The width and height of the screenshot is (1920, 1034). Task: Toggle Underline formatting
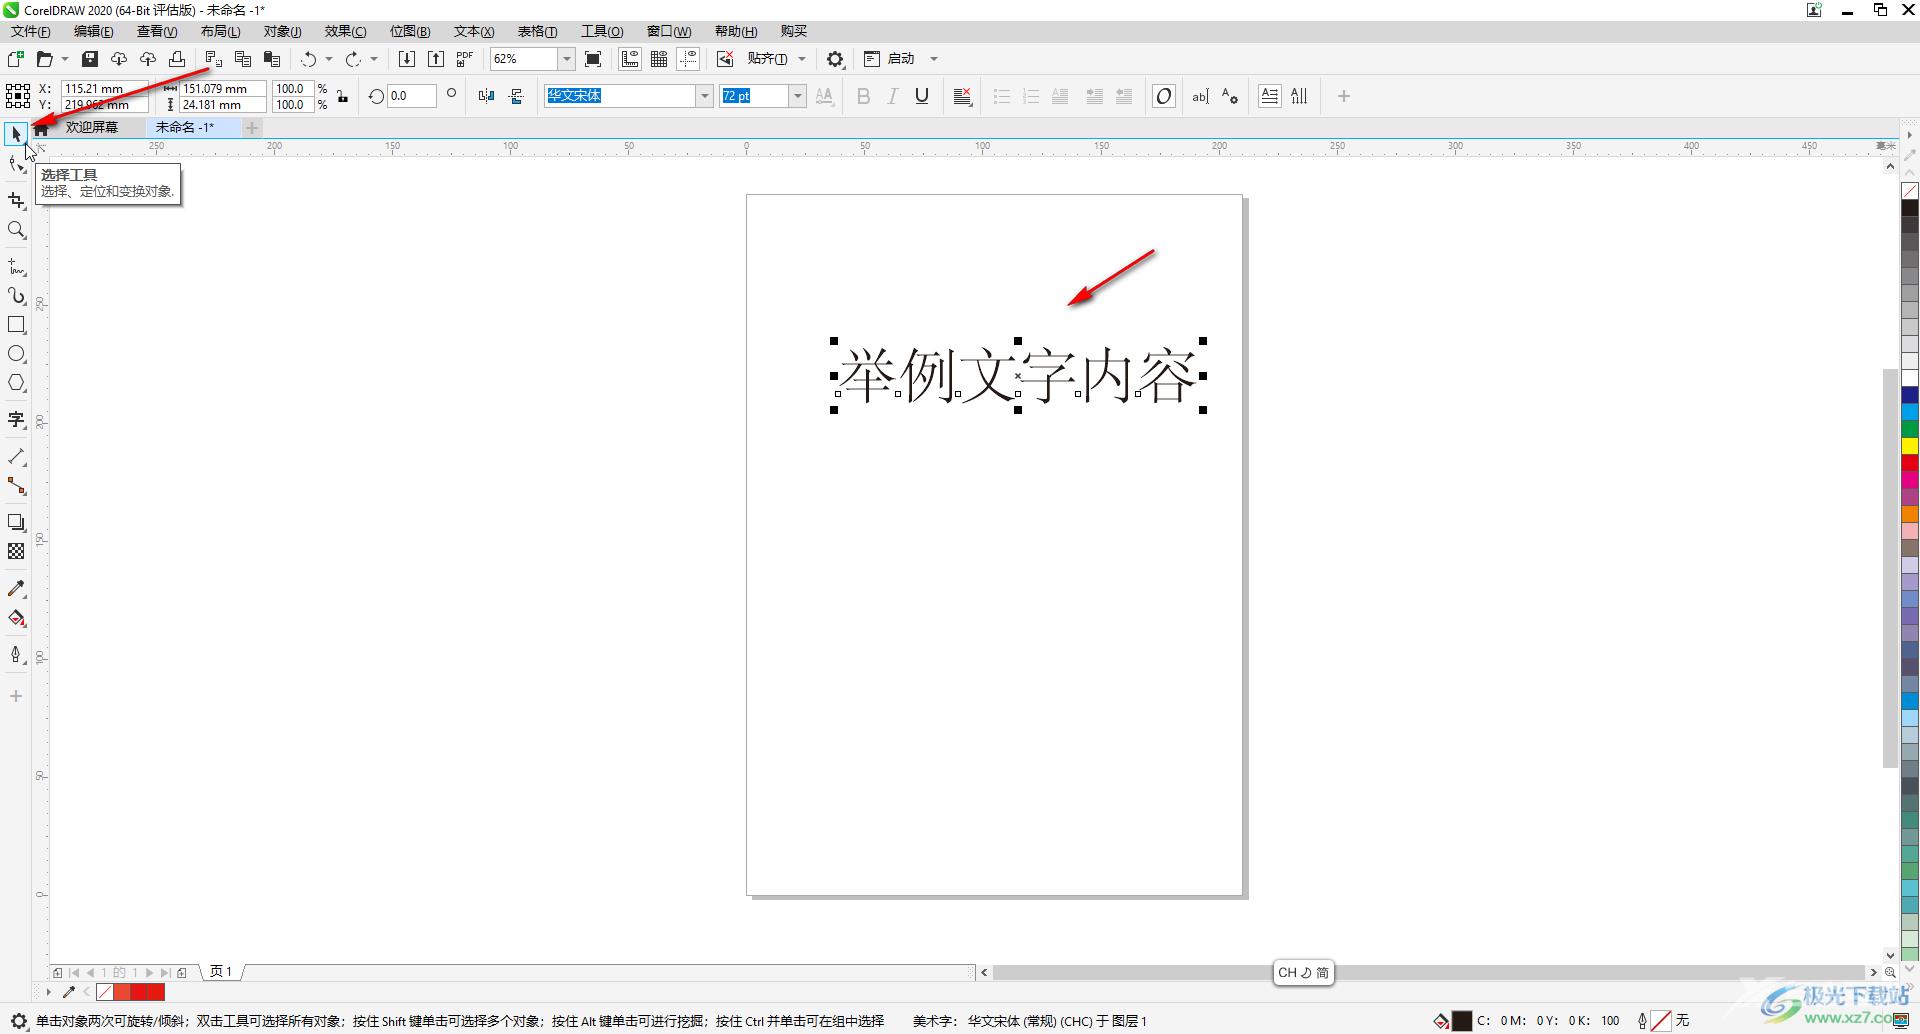point(922,96)
